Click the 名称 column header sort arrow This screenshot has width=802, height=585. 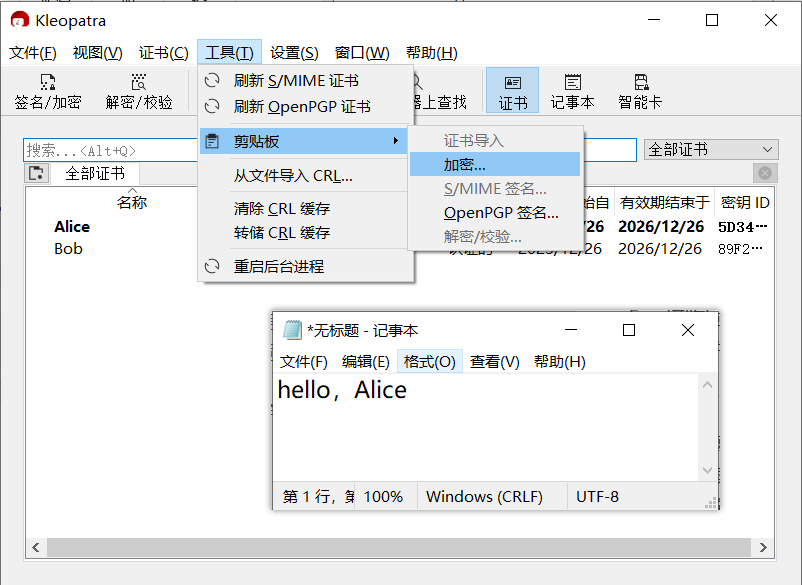click(x=132, y=190)
